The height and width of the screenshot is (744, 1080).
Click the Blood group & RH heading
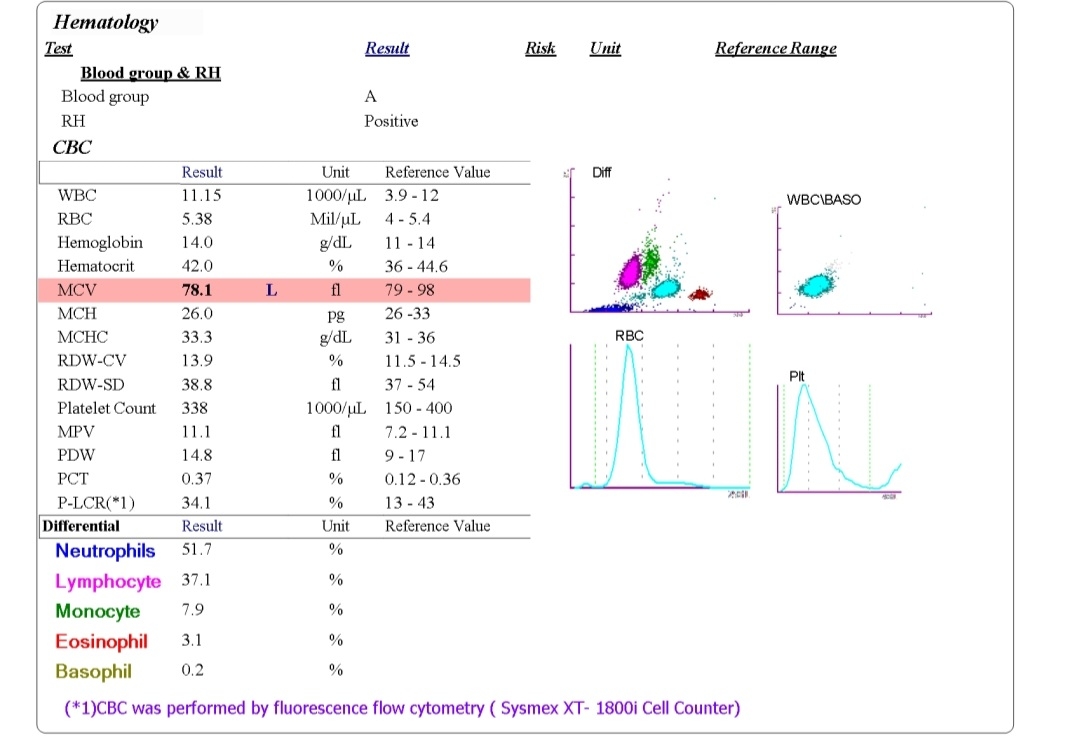click(151, 73)
